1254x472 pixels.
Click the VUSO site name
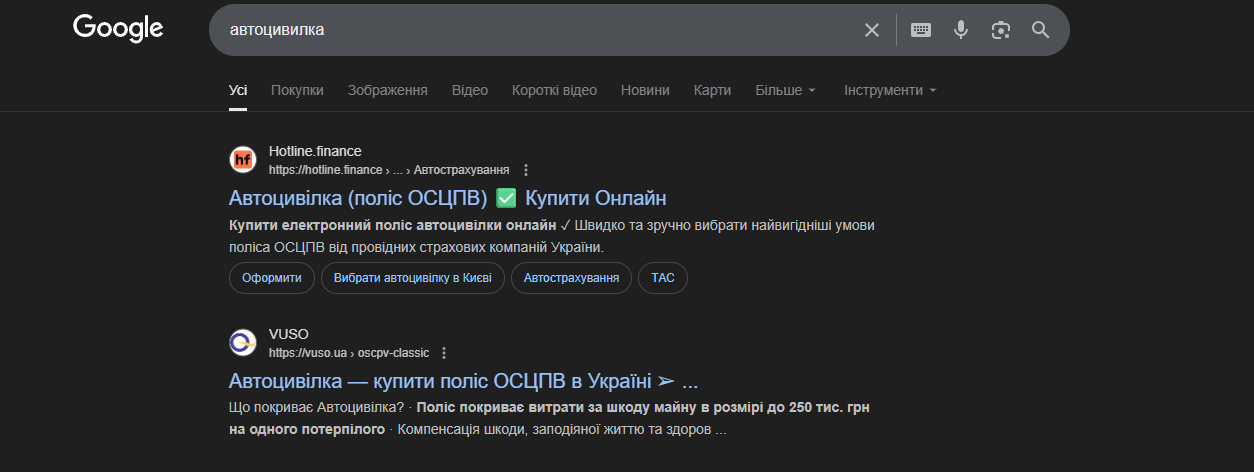[289, 334]
